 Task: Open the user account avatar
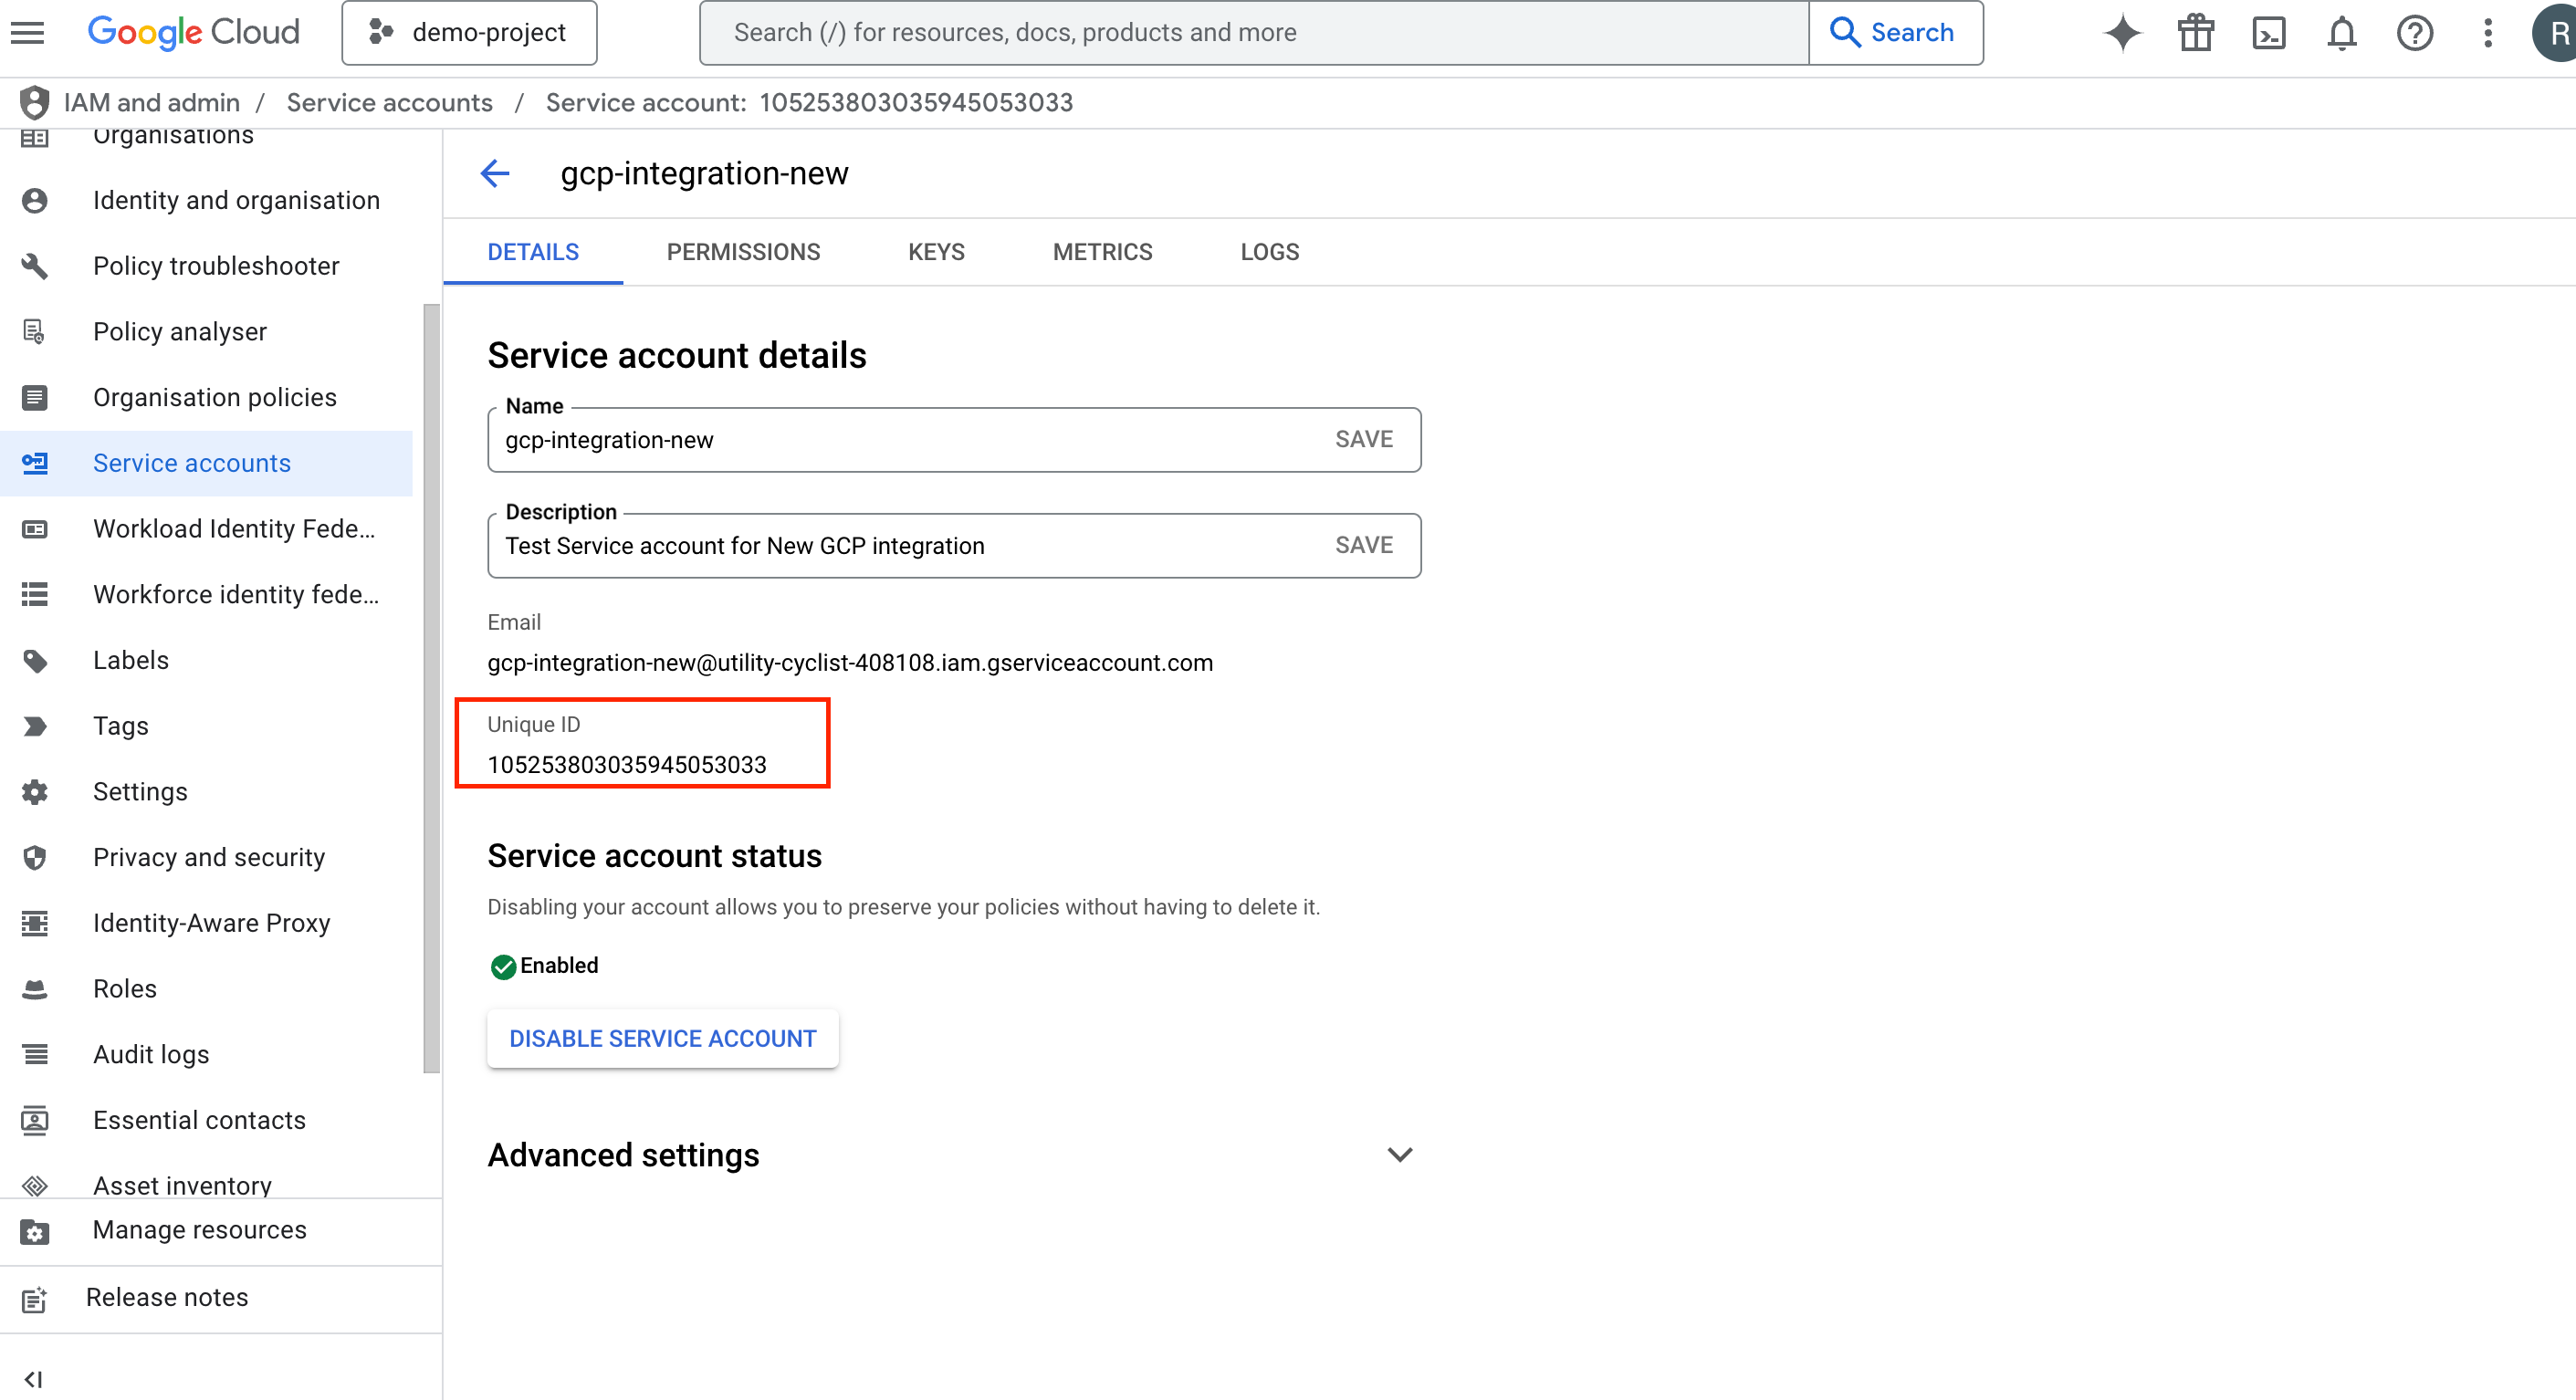2556,33
